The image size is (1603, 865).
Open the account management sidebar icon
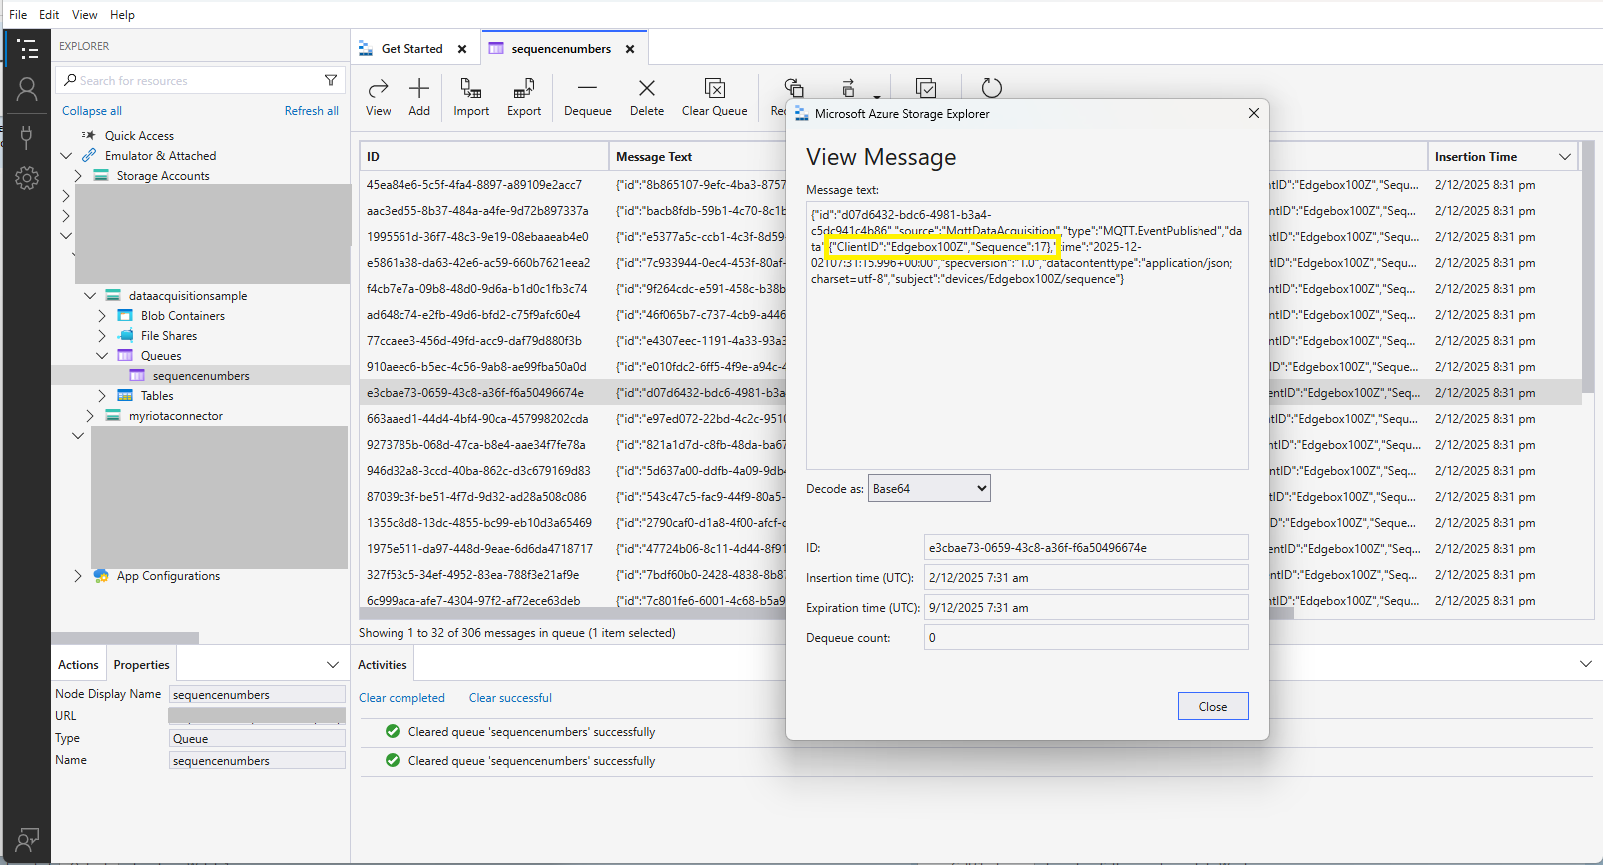point(27,90)
